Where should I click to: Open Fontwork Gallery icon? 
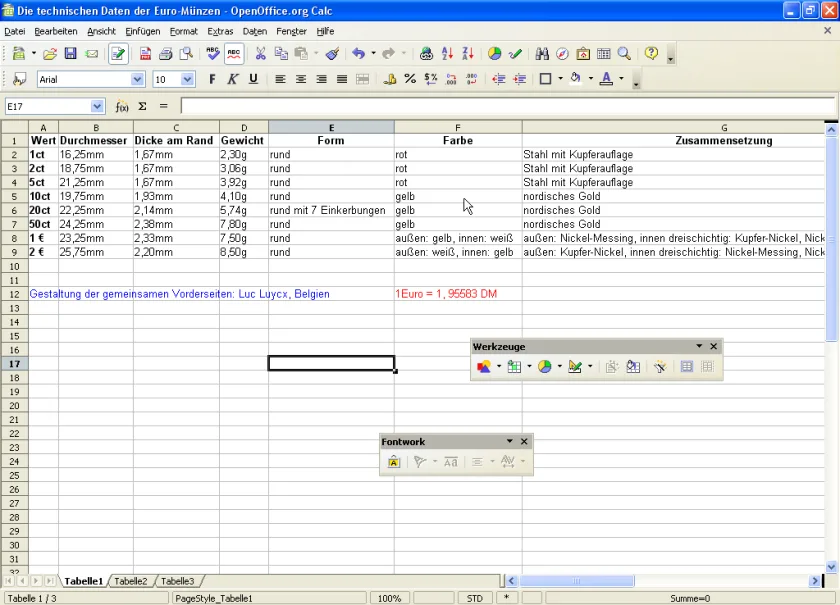click(394, 461)
